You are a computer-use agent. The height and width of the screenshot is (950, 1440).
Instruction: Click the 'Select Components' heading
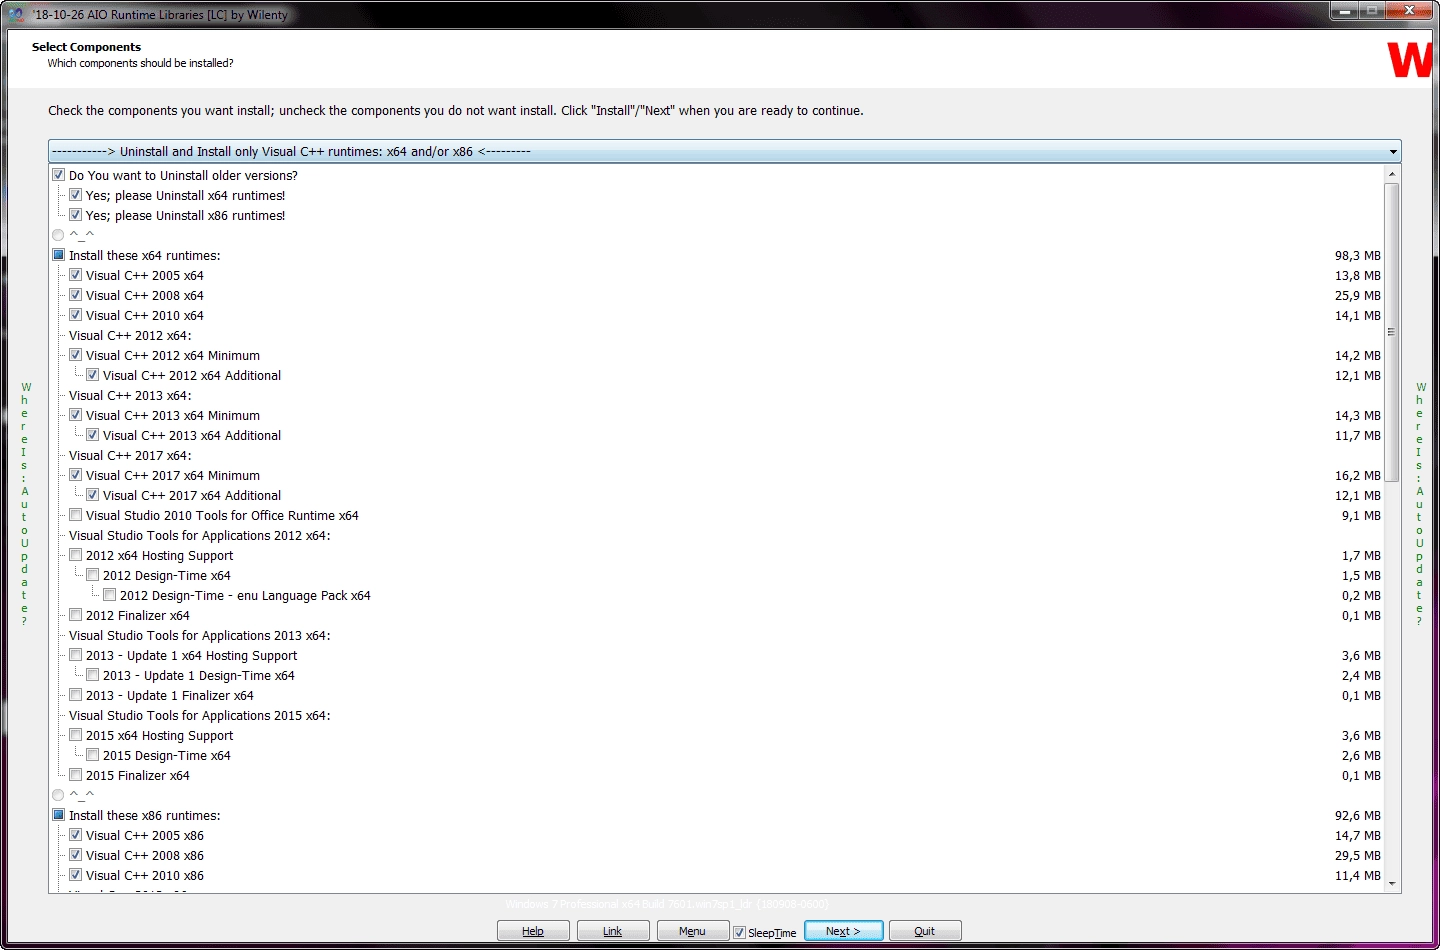click(x=86, y=47)
